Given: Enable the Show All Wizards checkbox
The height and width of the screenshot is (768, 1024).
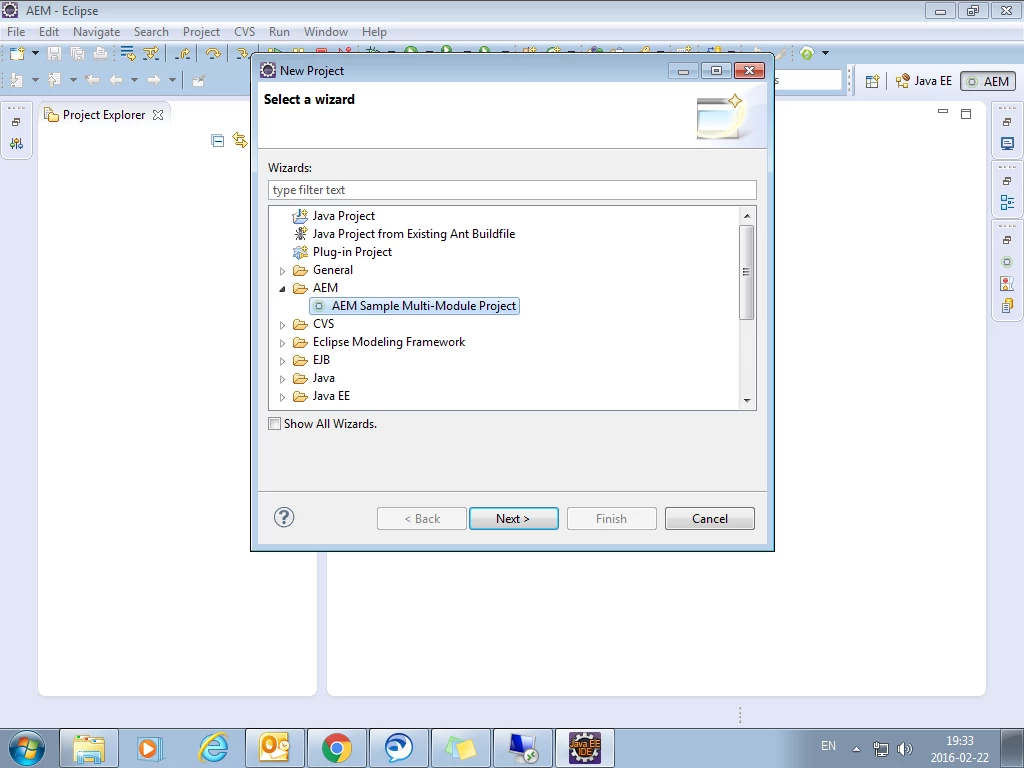Looking at the screenshot, I should pos(275,424).
